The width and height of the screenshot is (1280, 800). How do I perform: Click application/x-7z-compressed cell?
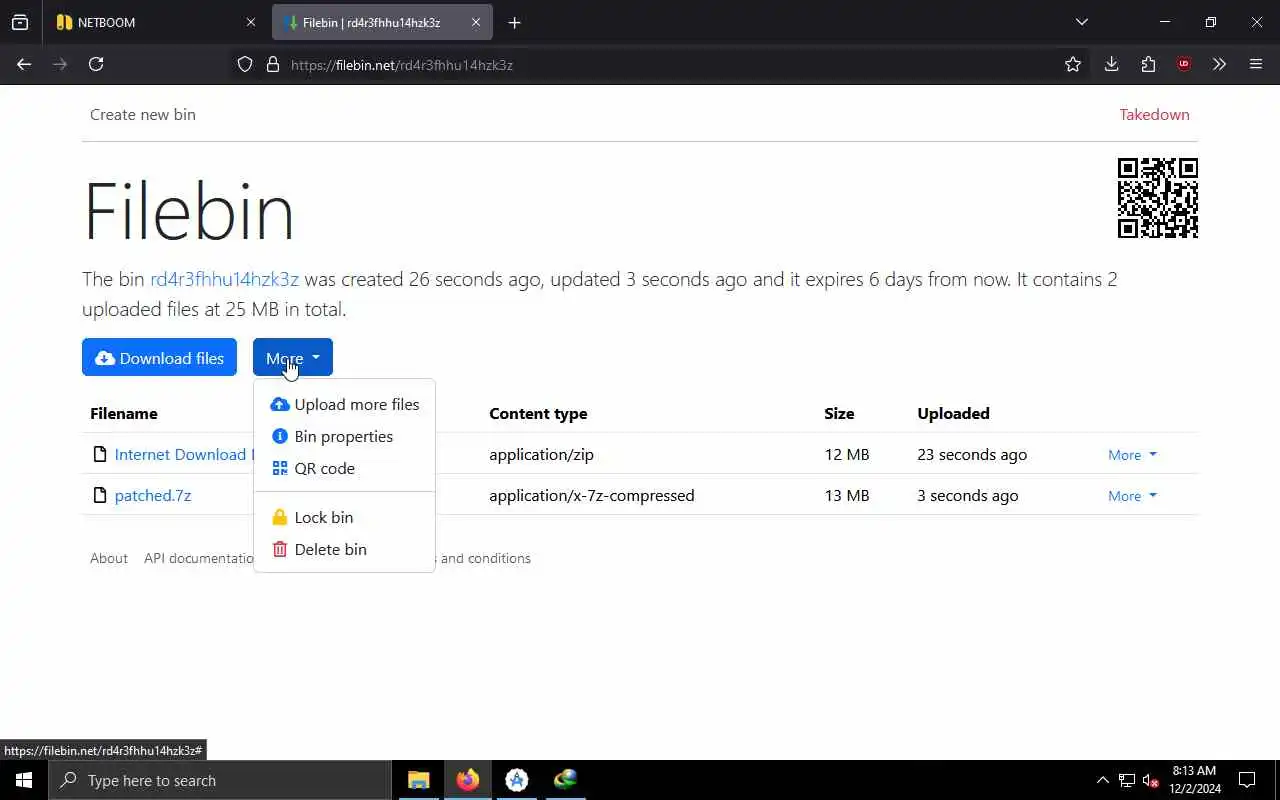[x=592, y=495]
